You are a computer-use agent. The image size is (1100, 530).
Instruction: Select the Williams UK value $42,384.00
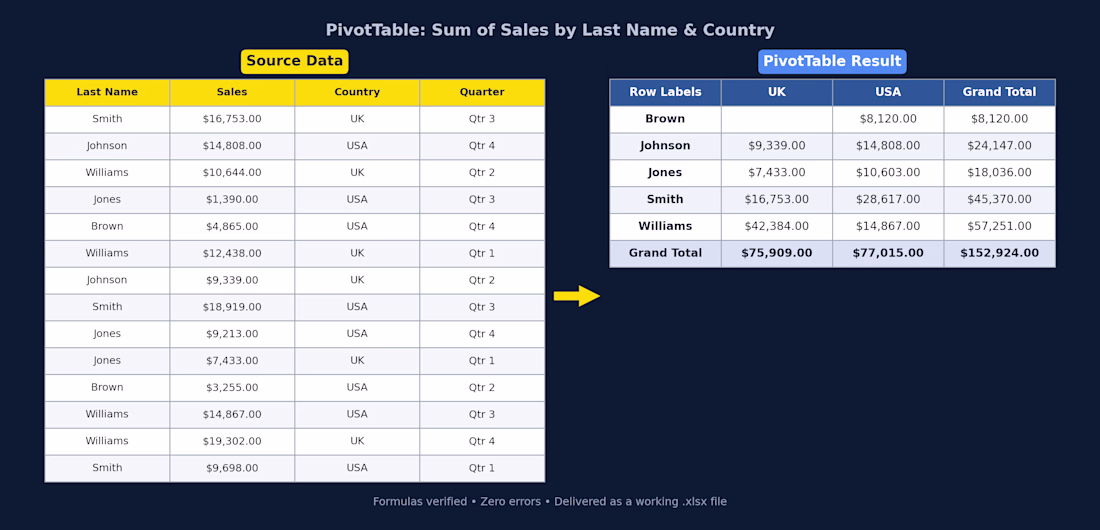tap(777, 227)
